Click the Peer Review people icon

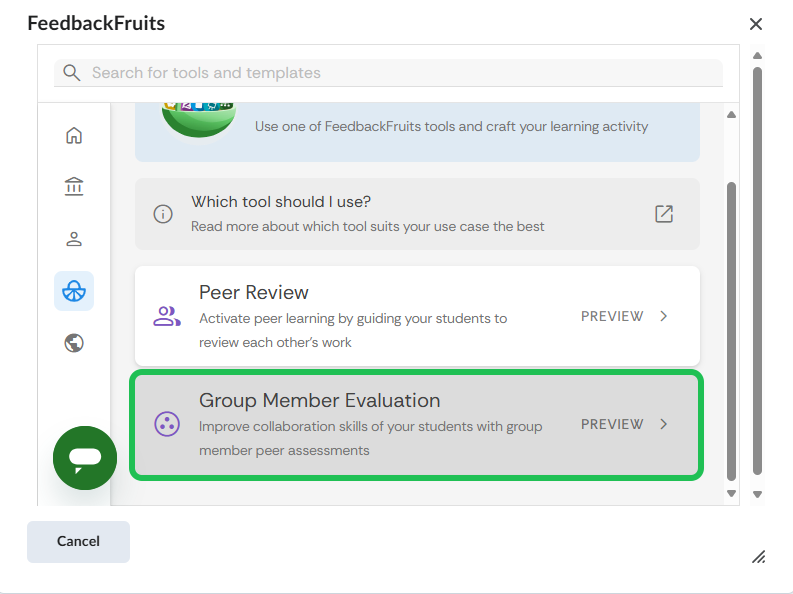[167, 316]
